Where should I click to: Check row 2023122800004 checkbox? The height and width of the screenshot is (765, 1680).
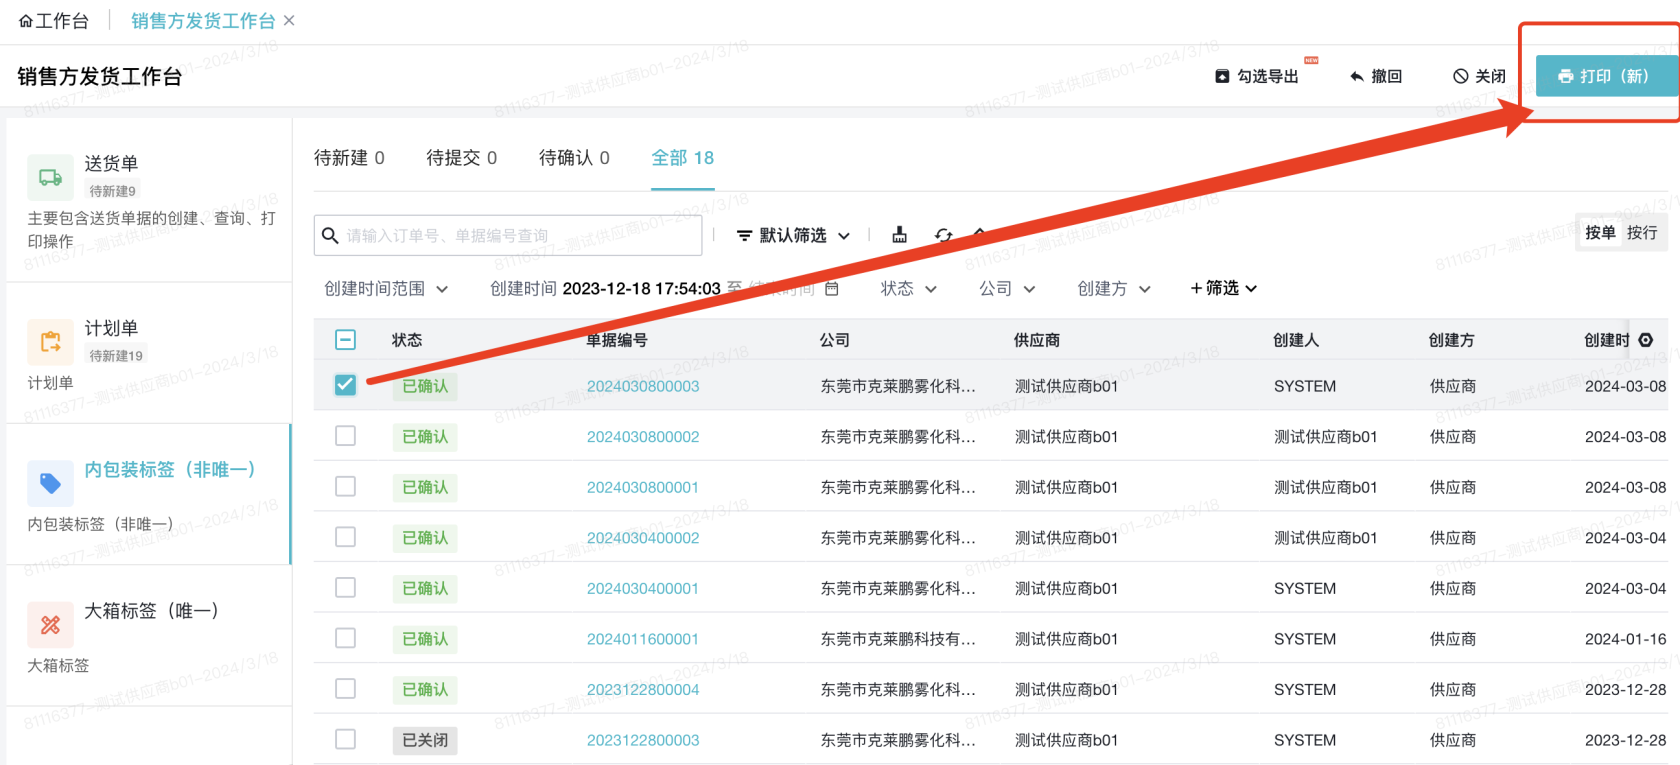[x=345, y=689]
